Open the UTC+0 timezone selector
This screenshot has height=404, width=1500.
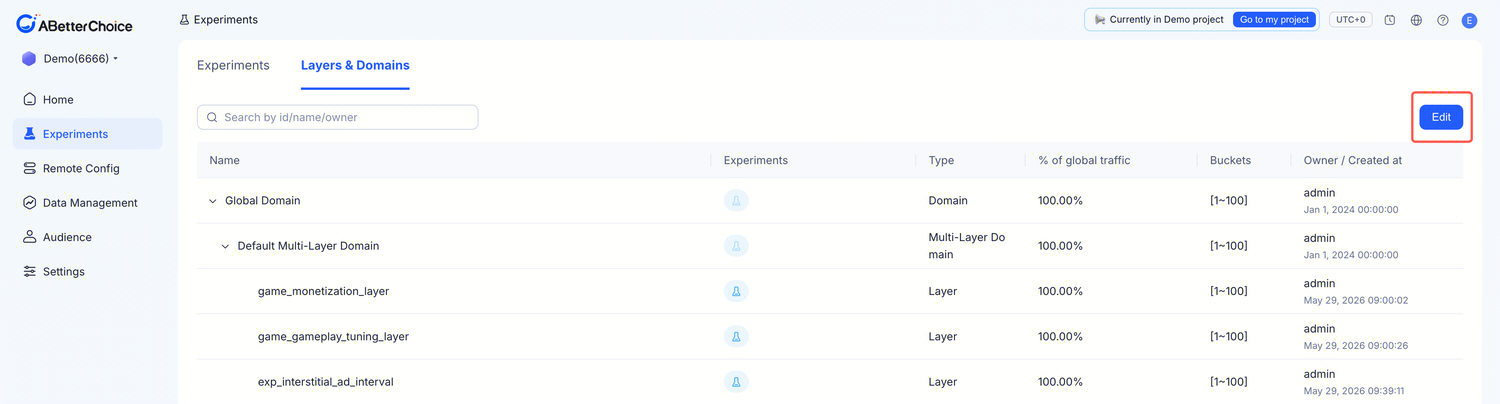1350,20
